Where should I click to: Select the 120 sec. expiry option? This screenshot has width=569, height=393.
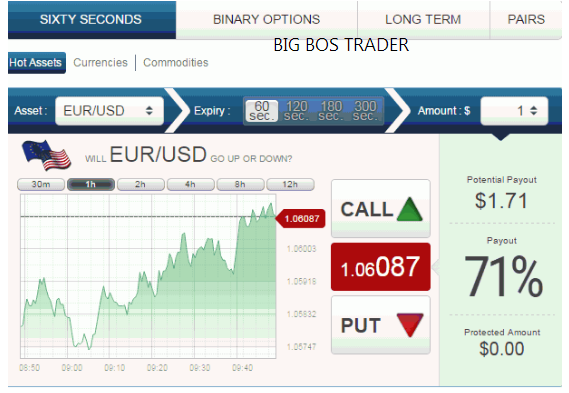[x=296, y=111]
